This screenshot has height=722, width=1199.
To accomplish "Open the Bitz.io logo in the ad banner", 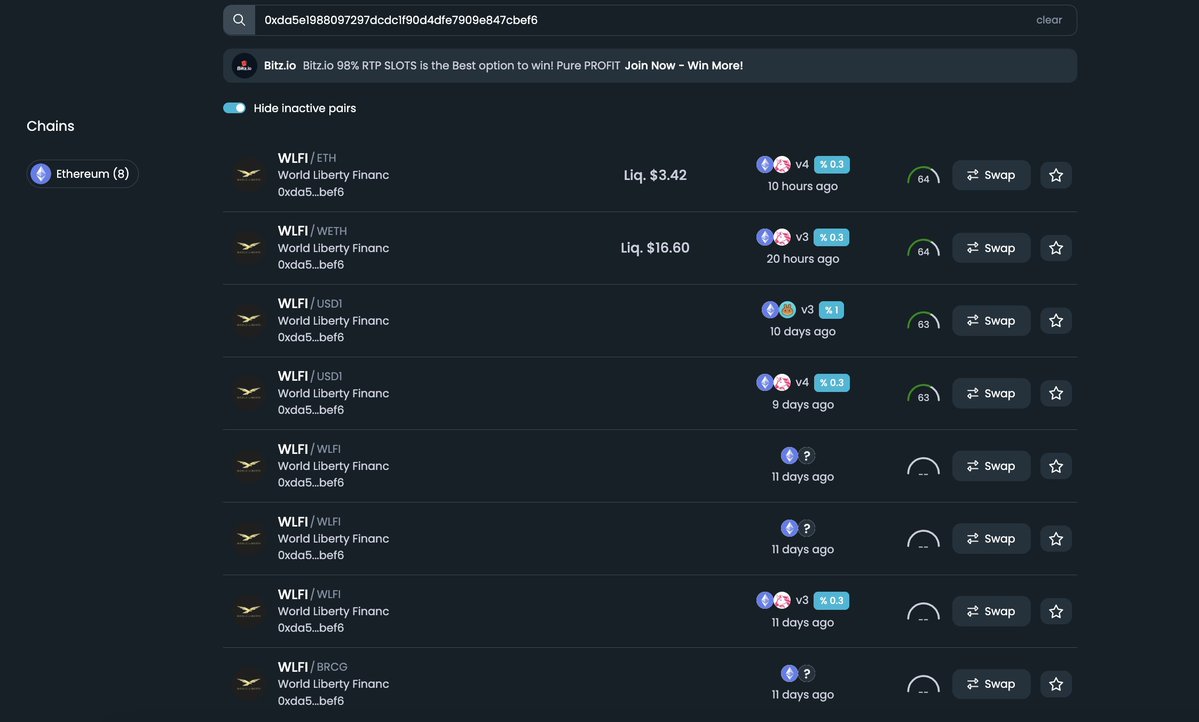I will pos(245,66).
